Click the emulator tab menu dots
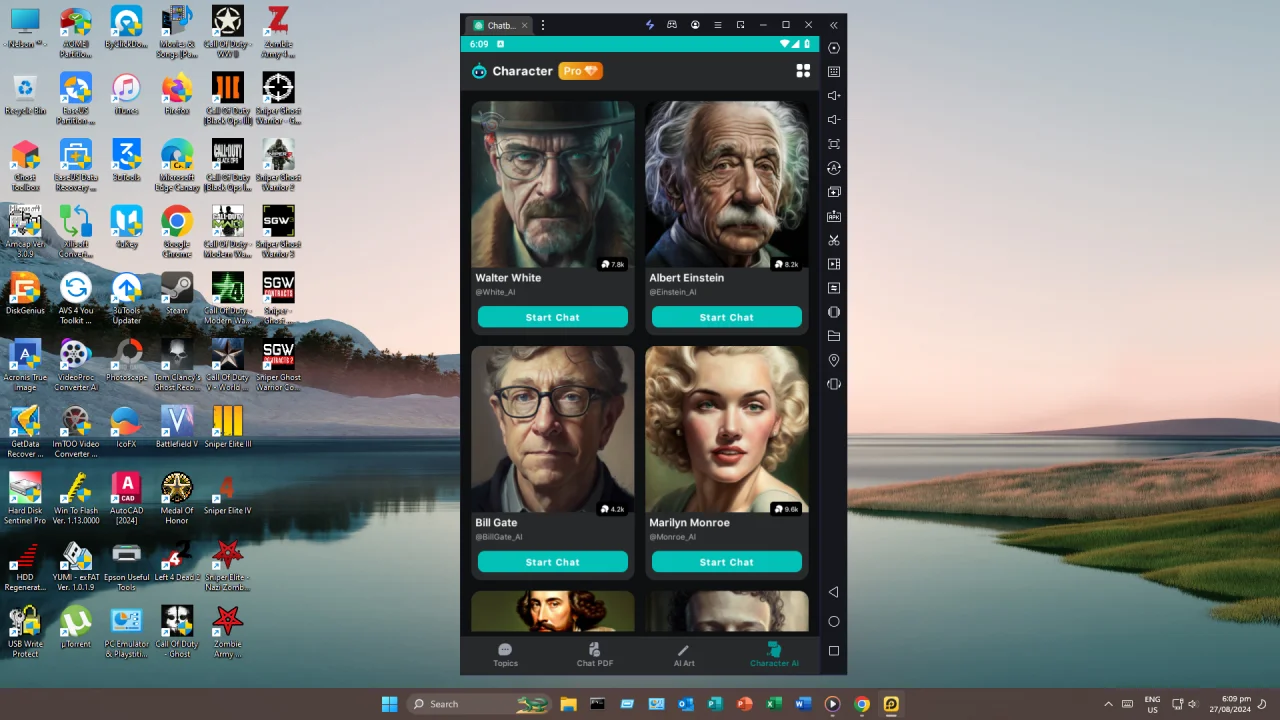Screen dimensions: 1280x720 pyautogui.click(x=543, y=25)
